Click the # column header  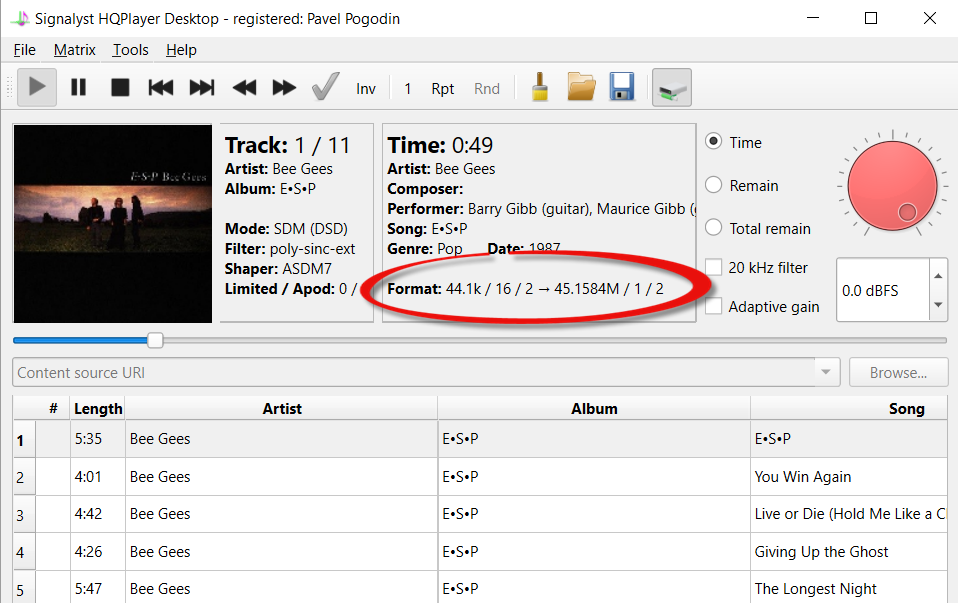(53, 409)
